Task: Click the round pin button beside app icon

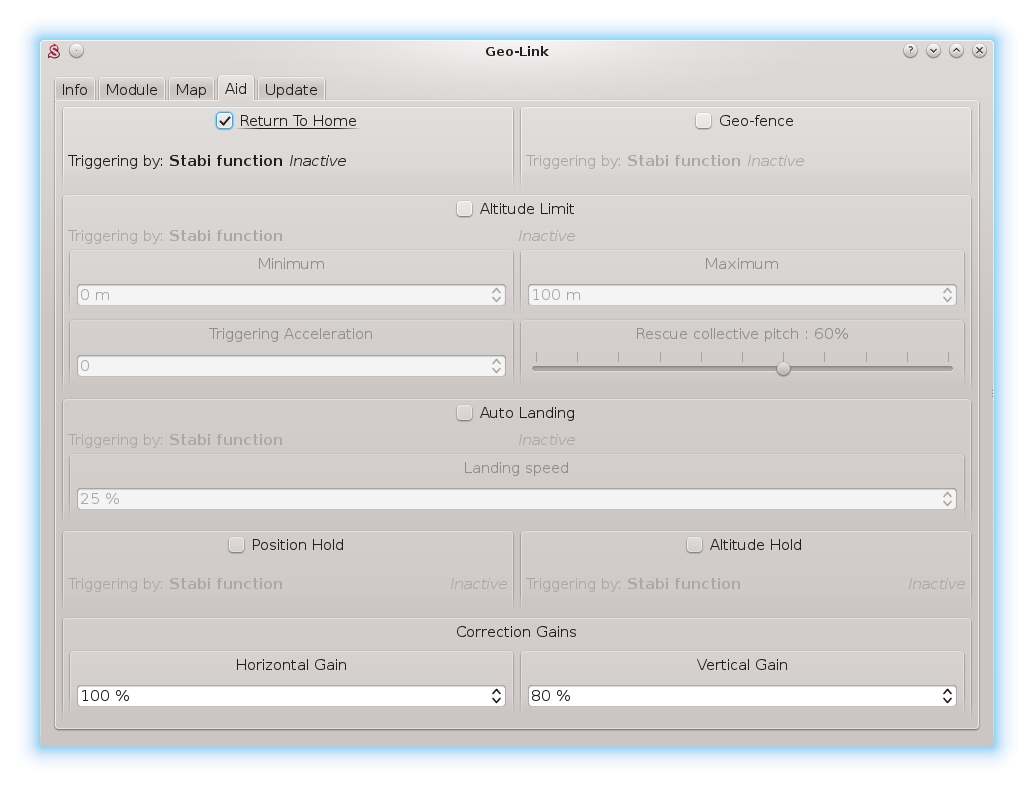Action: (77, 51)
